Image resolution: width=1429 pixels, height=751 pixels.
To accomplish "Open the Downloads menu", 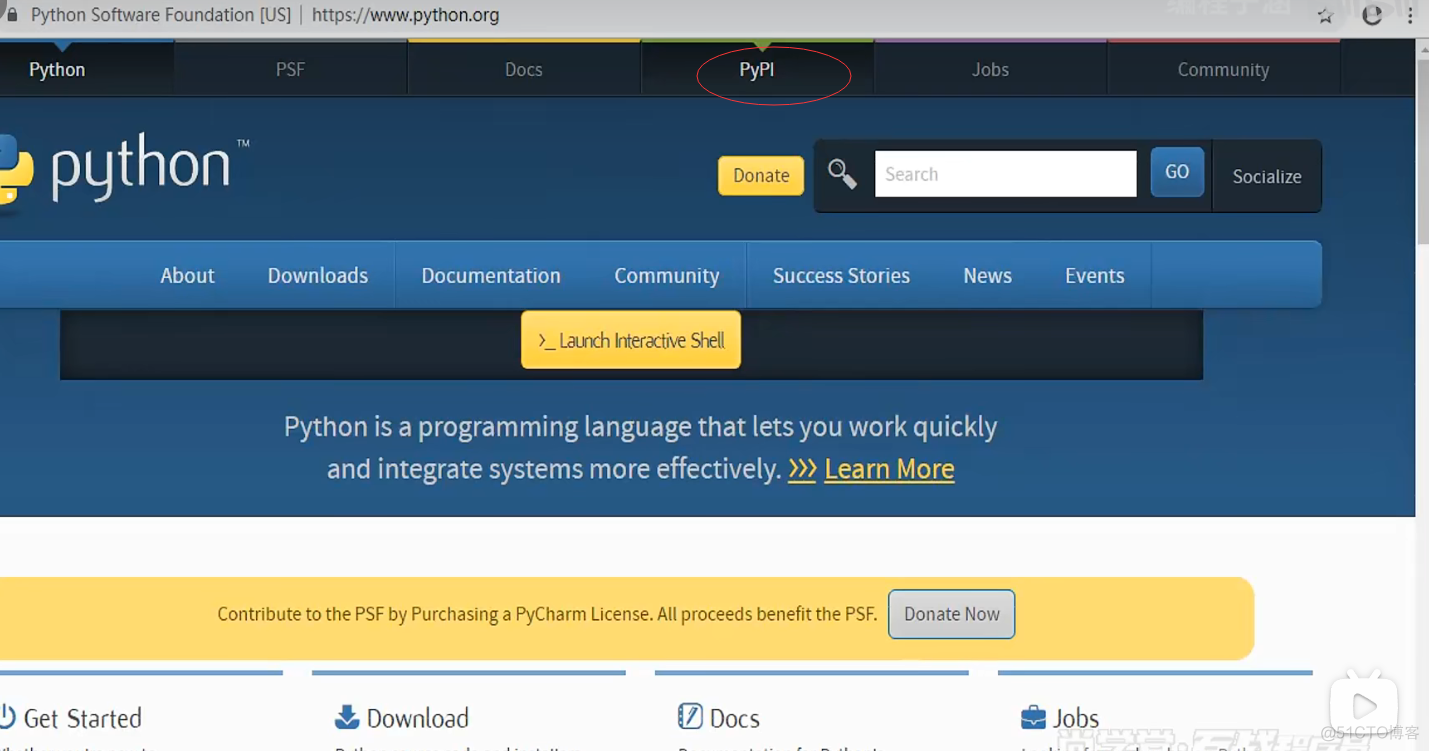I will [x=318, y=275].
